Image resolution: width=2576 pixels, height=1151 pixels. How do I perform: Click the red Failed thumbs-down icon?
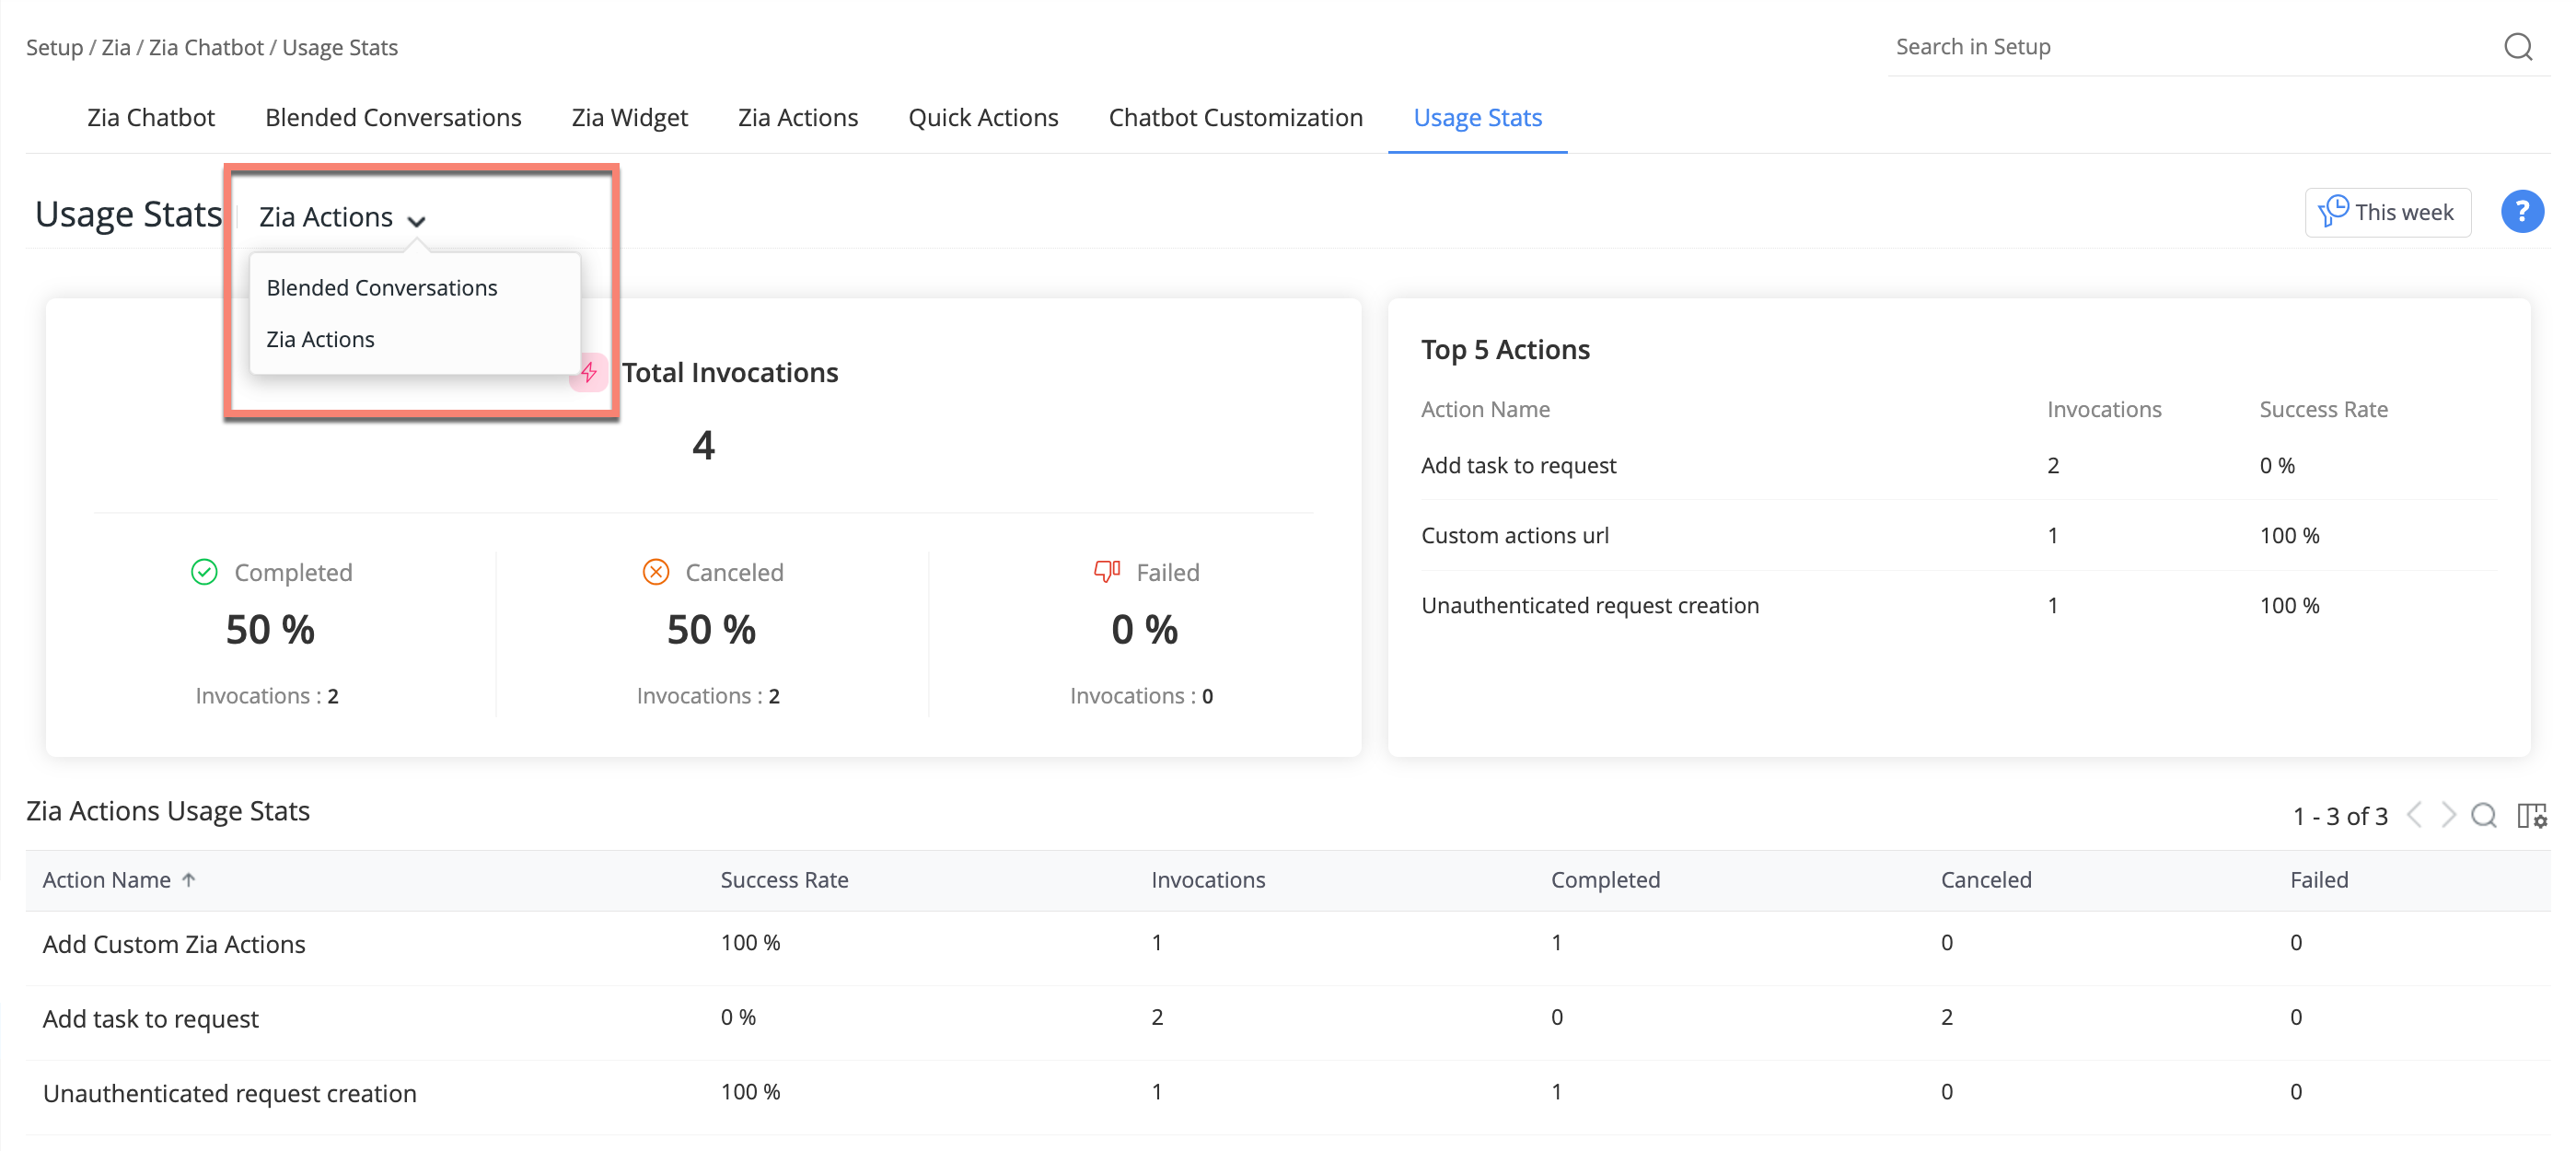tap(1107, 571)
